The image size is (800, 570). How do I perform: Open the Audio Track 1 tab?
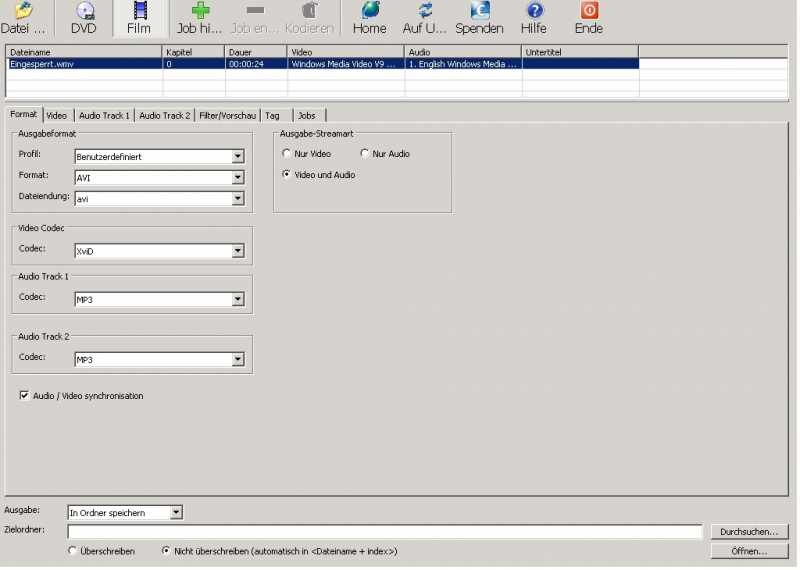pos(104,116)
